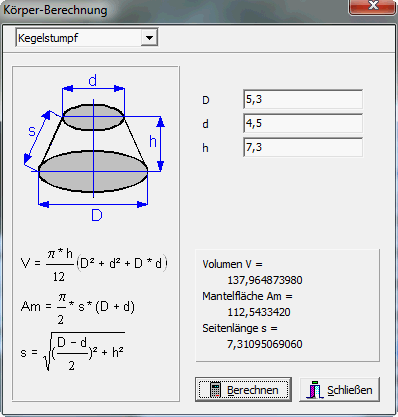Focus the d input field containing 4,5
Viewport: 398px width, 417px height.
pyautogui.click(x=303, y=123)
